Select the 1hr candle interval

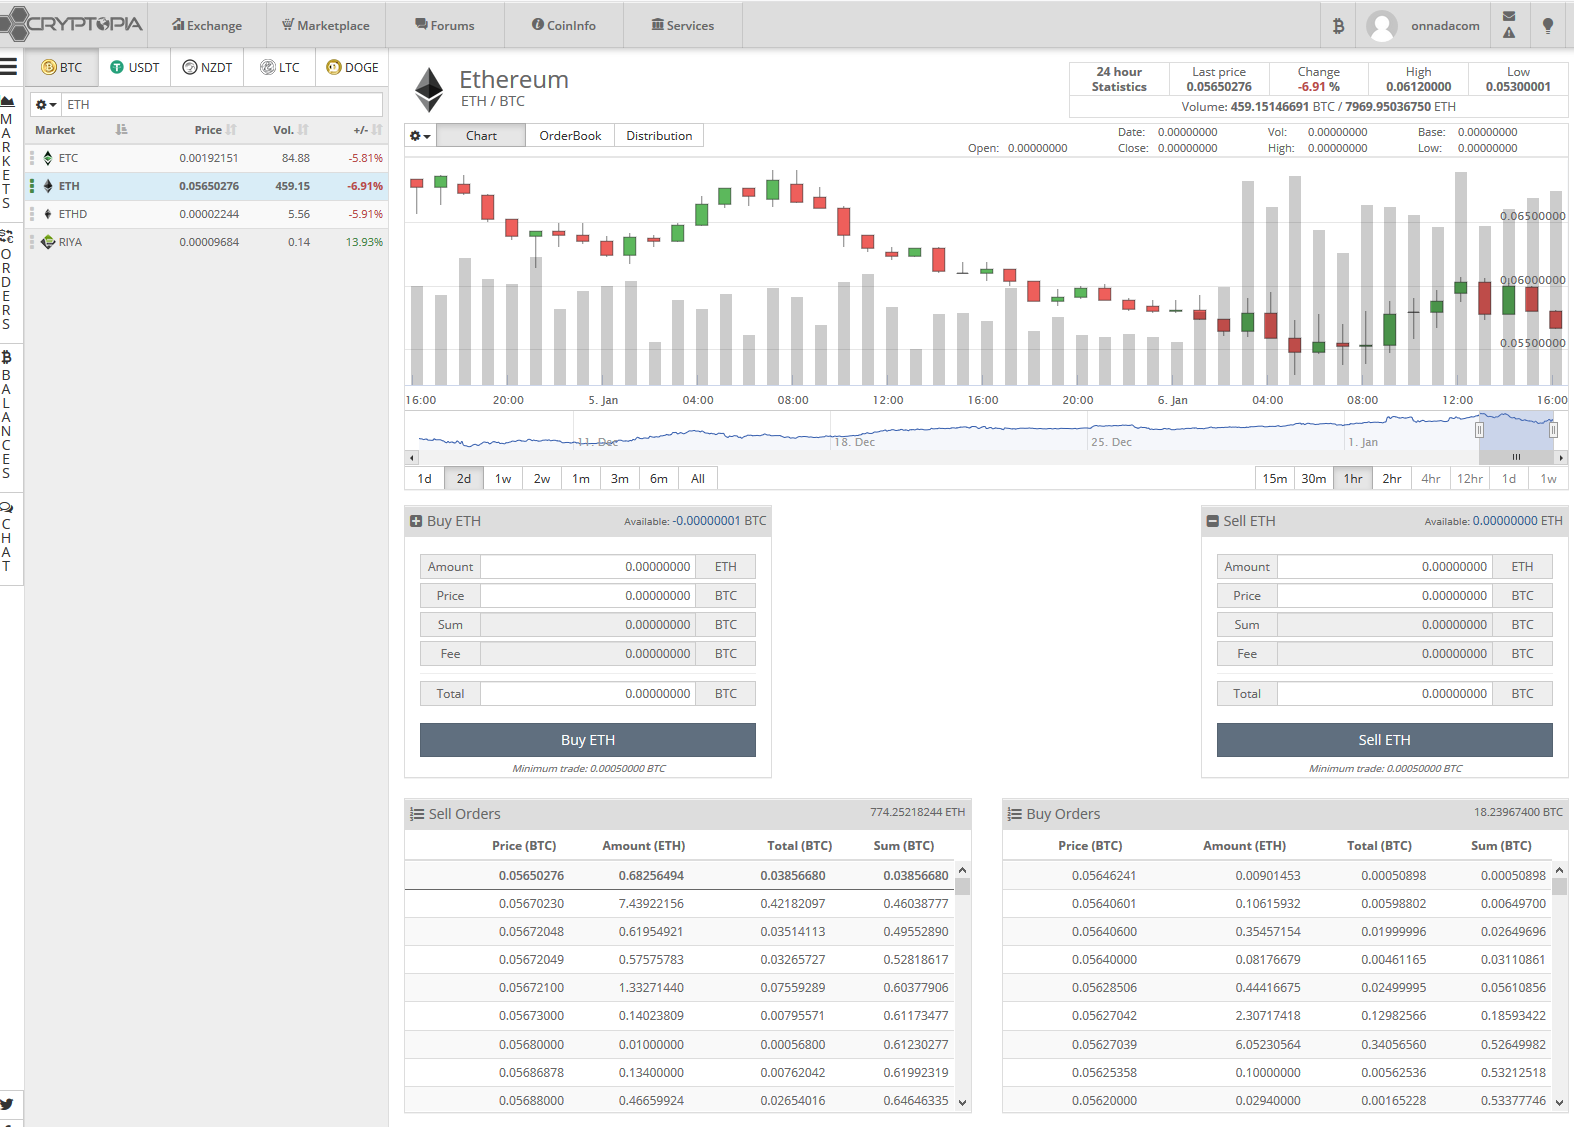(x=1352, y=479)
